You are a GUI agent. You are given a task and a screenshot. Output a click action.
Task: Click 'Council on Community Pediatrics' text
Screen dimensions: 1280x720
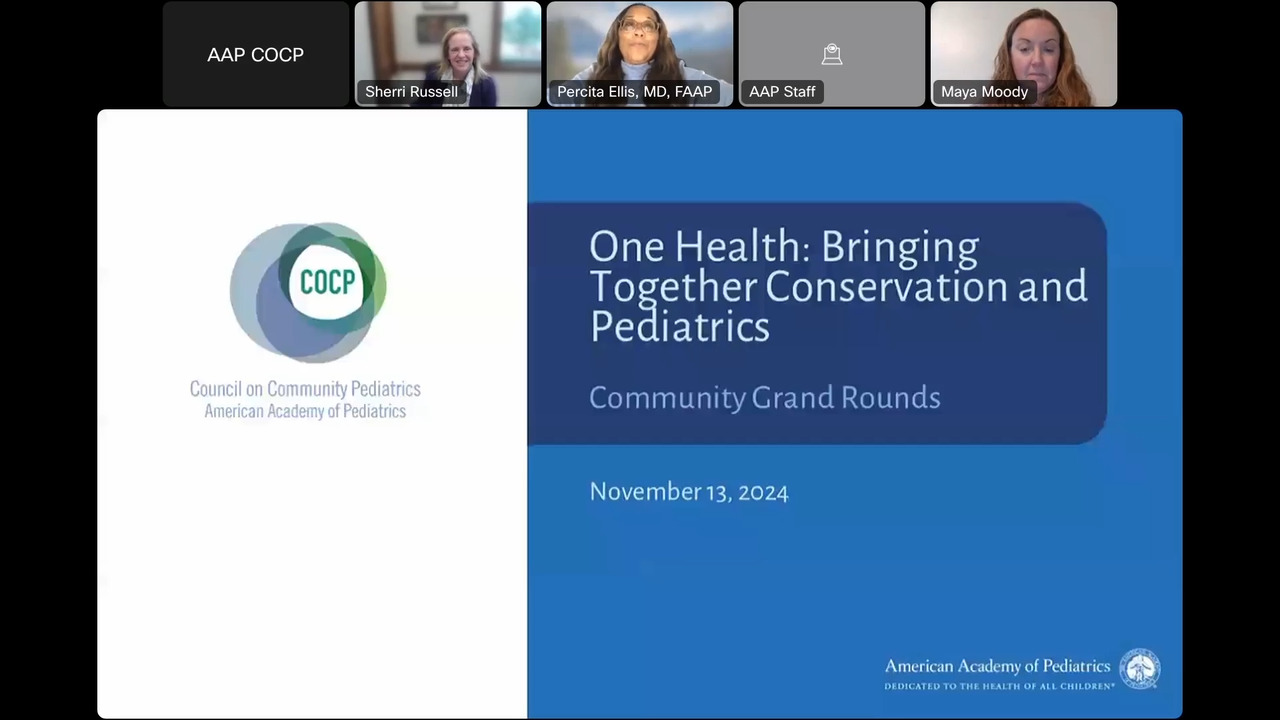click(305, 389)
